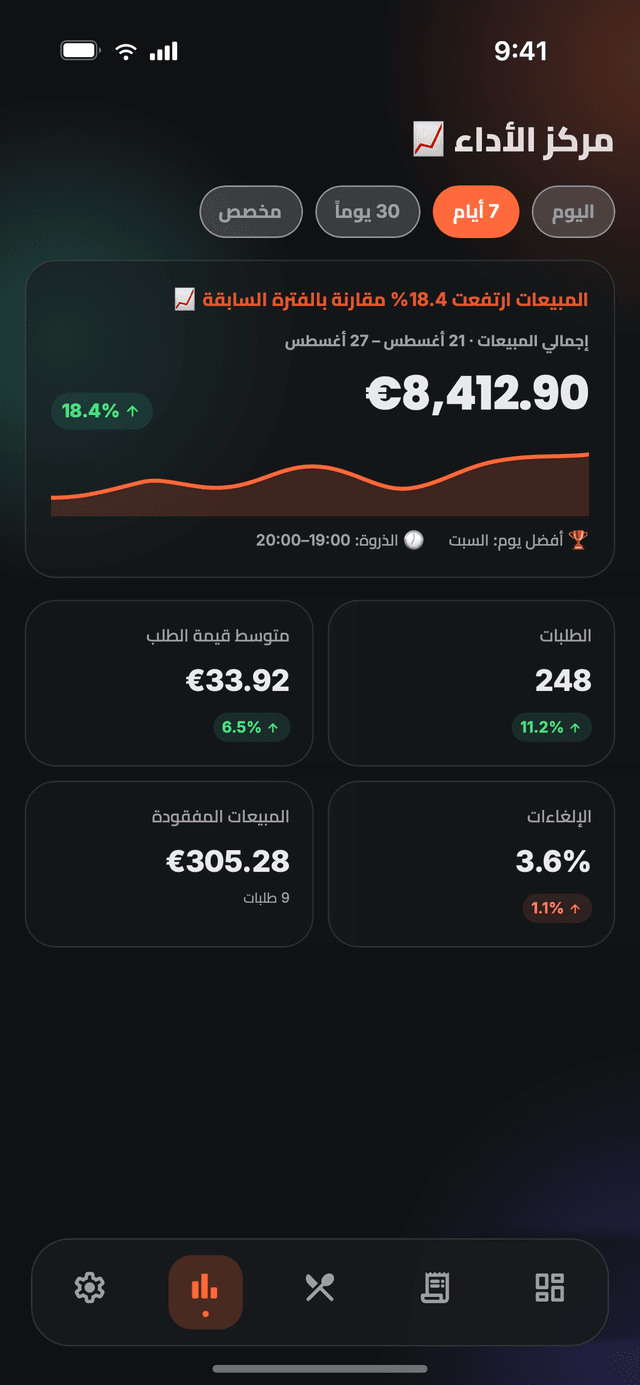Select the اليوم period filter
The width and height of the screenshot is (640, 1385).
[573, 212]
